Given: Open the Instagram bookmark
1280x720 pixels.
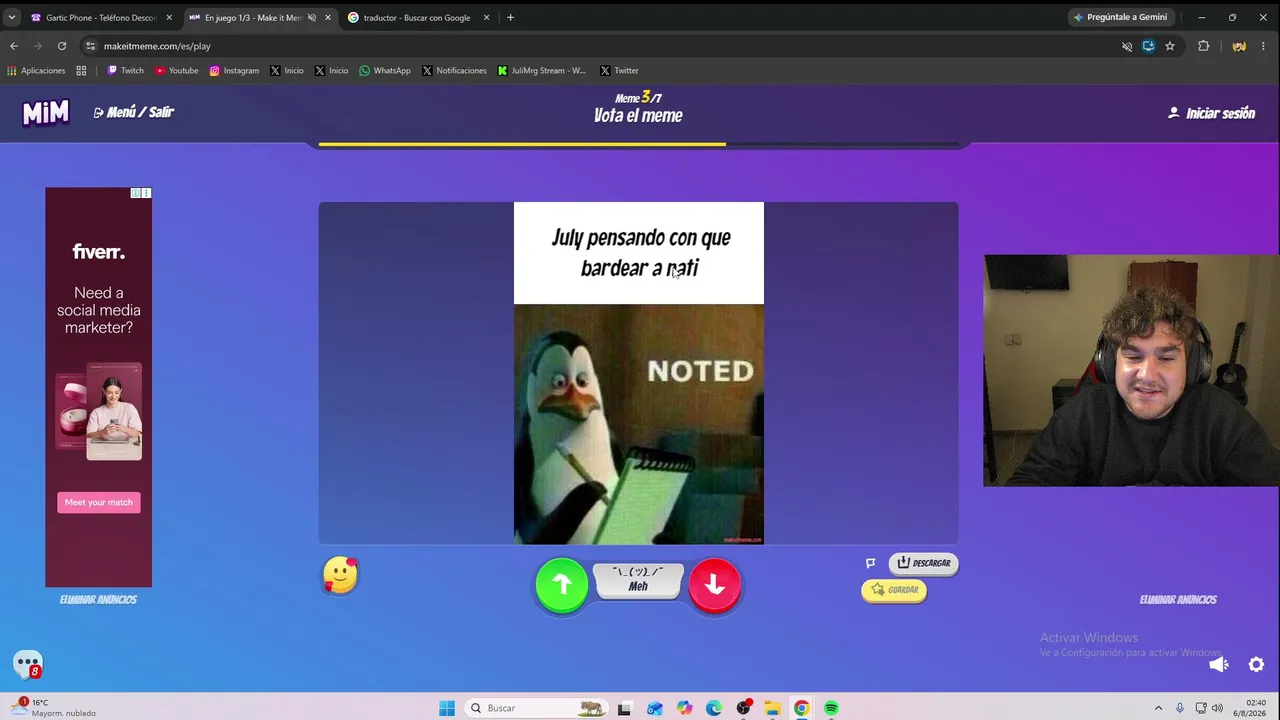Looking at the screenshot, I should tap(234, 71).
